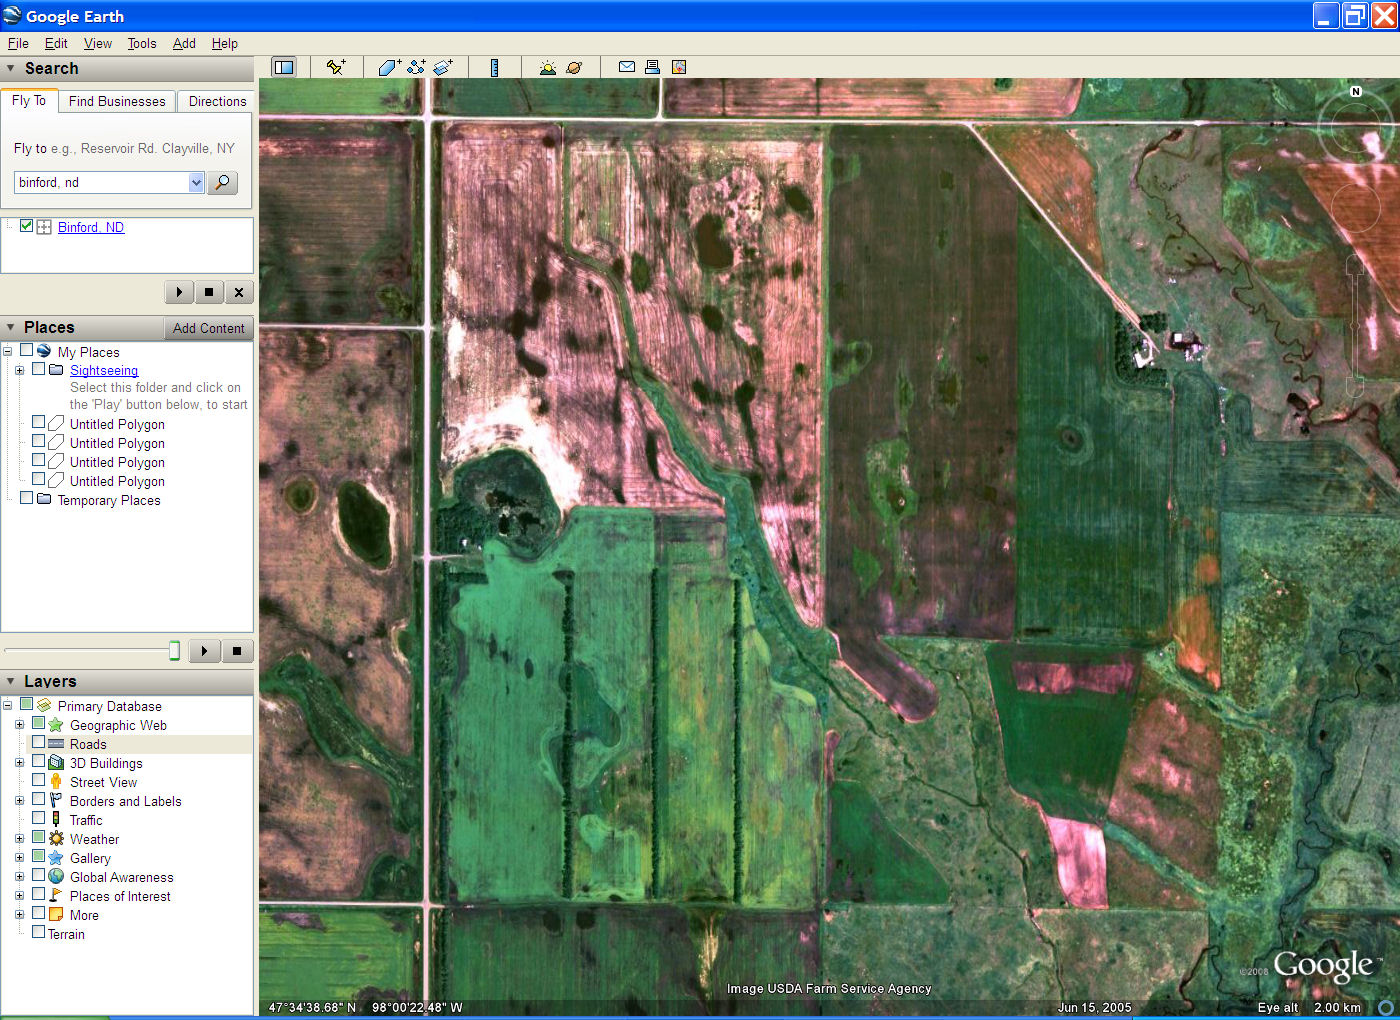Check the first Untitled Polygon checkbox
Screen dimensions: 1400x1020
pyautogui.click(x=39, y=423)
